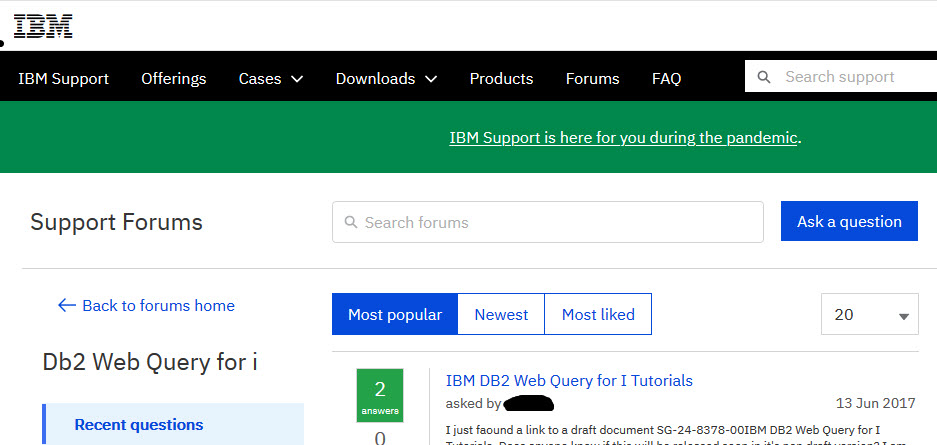Open the Offerings menu item
The height and width of the screenshot is (445, 937).
point(173,79)
